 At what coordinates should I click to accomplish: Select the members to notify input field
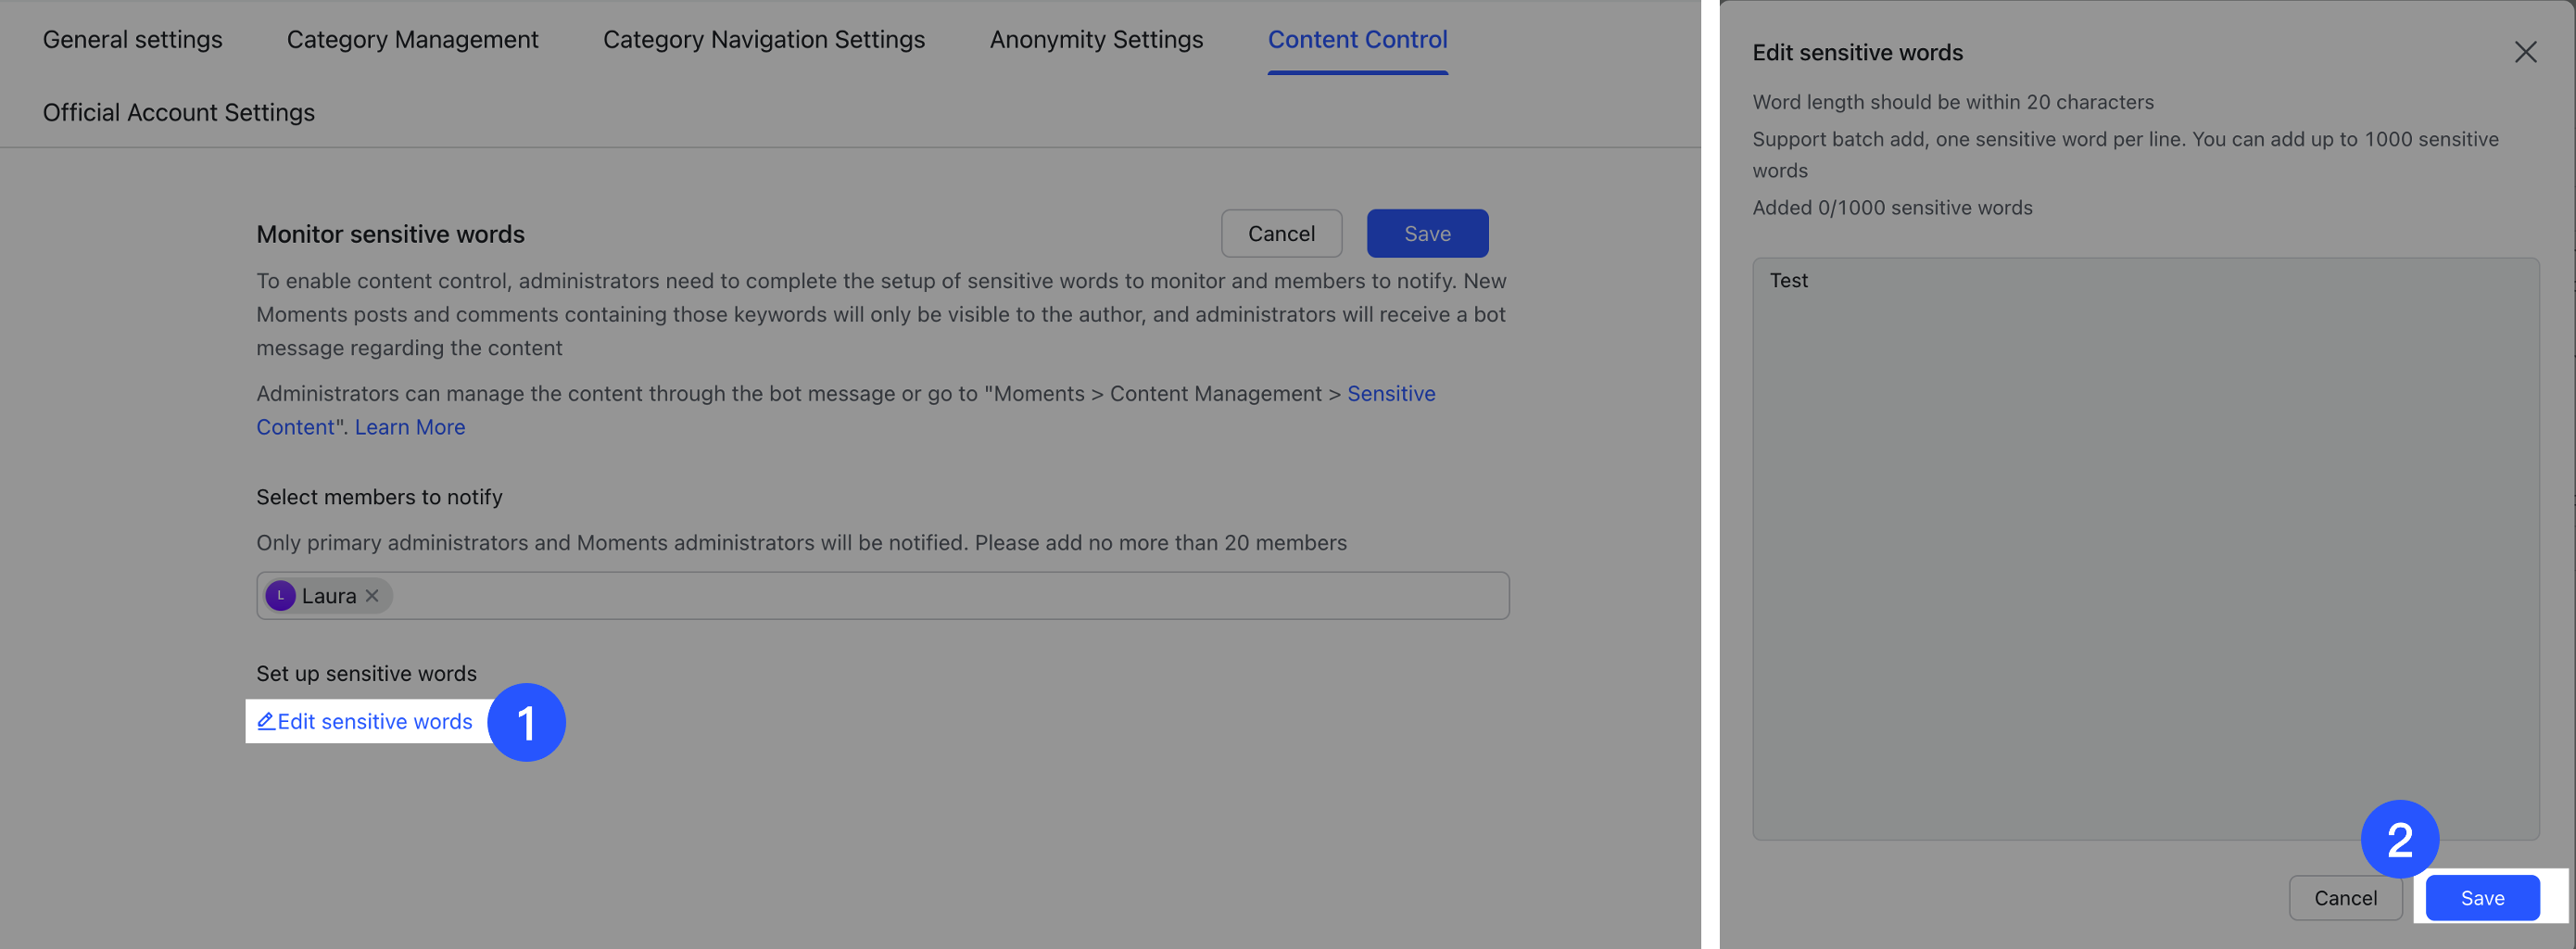pyautogui.click(x=900, y=595)
